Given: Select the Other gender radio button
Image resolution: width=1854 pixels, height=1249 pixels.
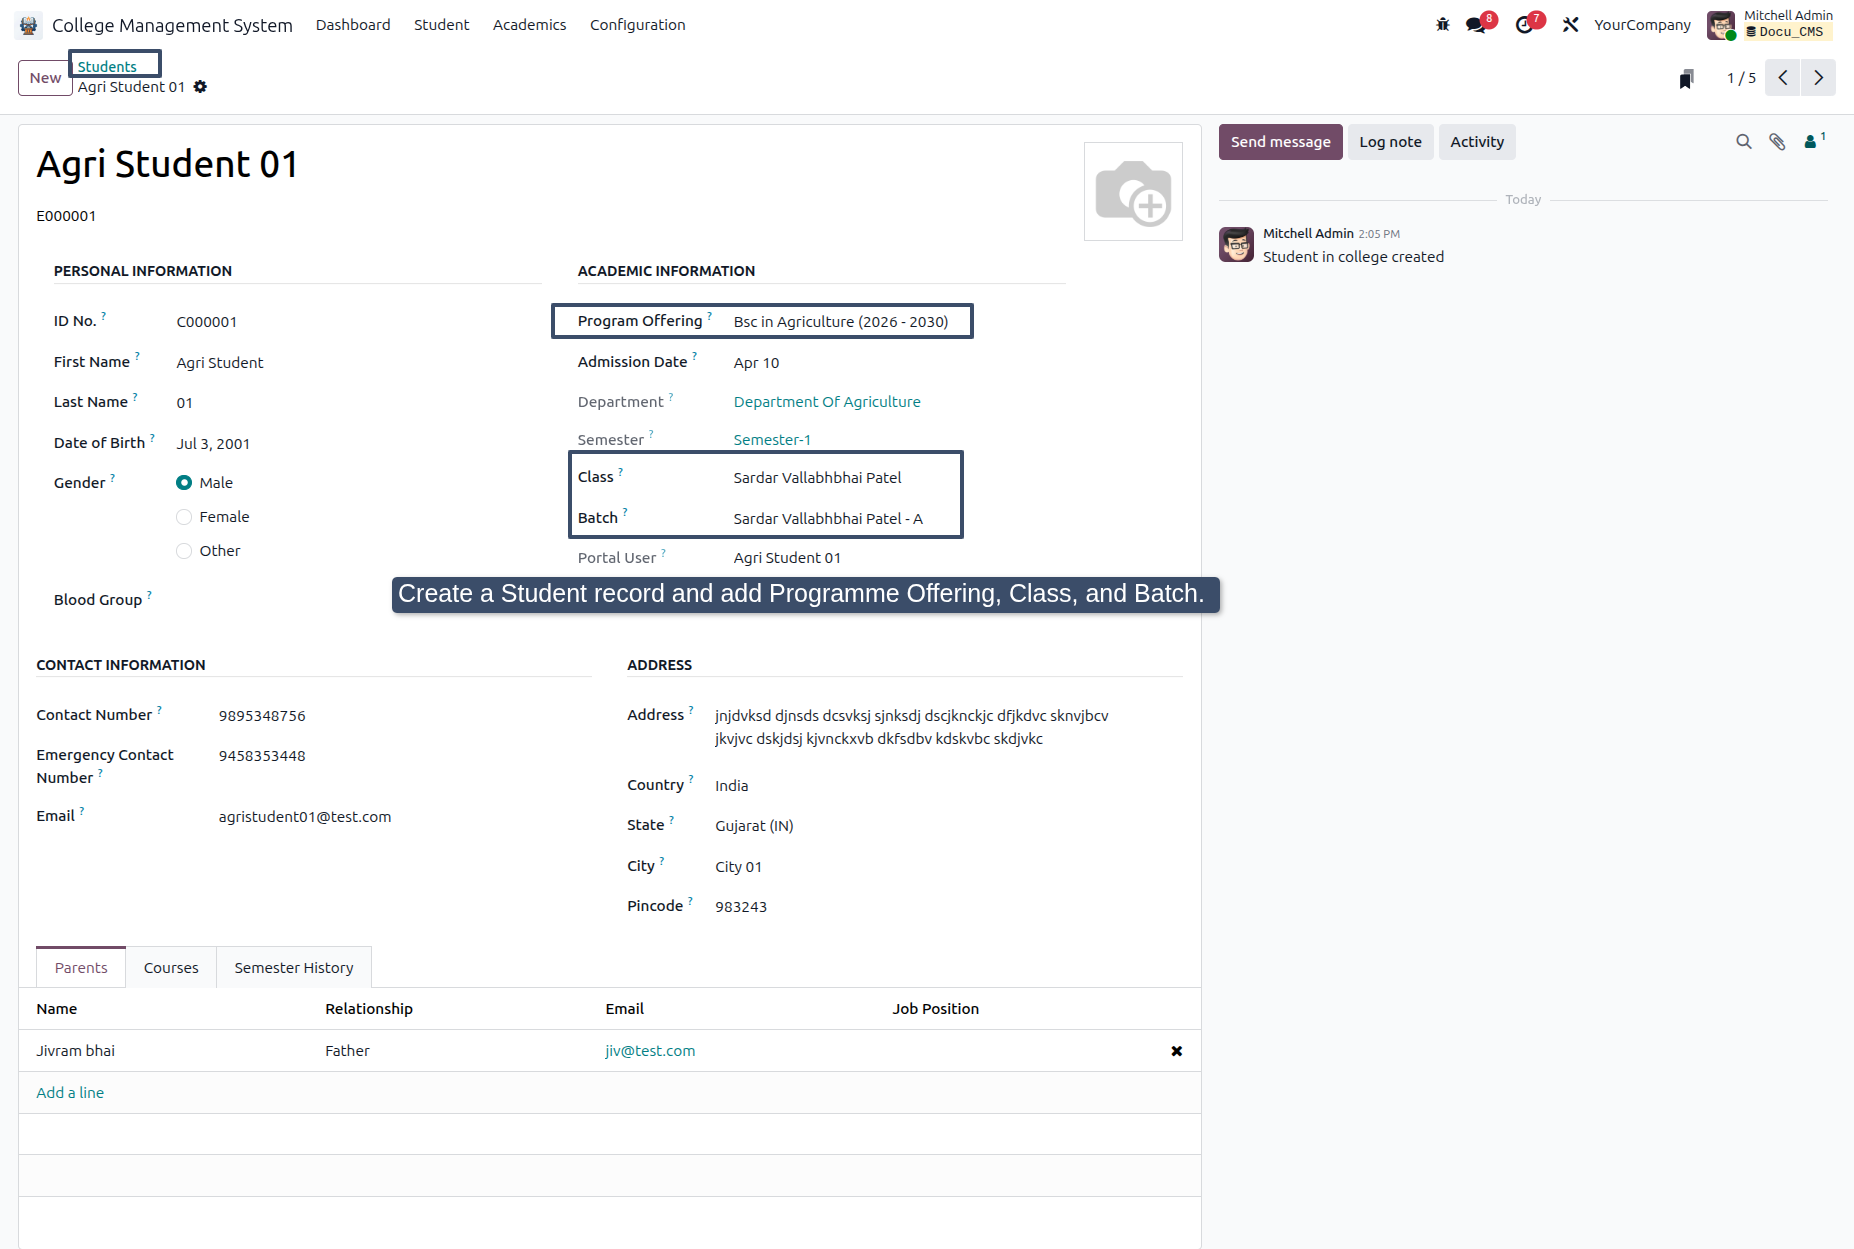Looking at the screenshot, I should pyautogui.click(x=184, y=551).
